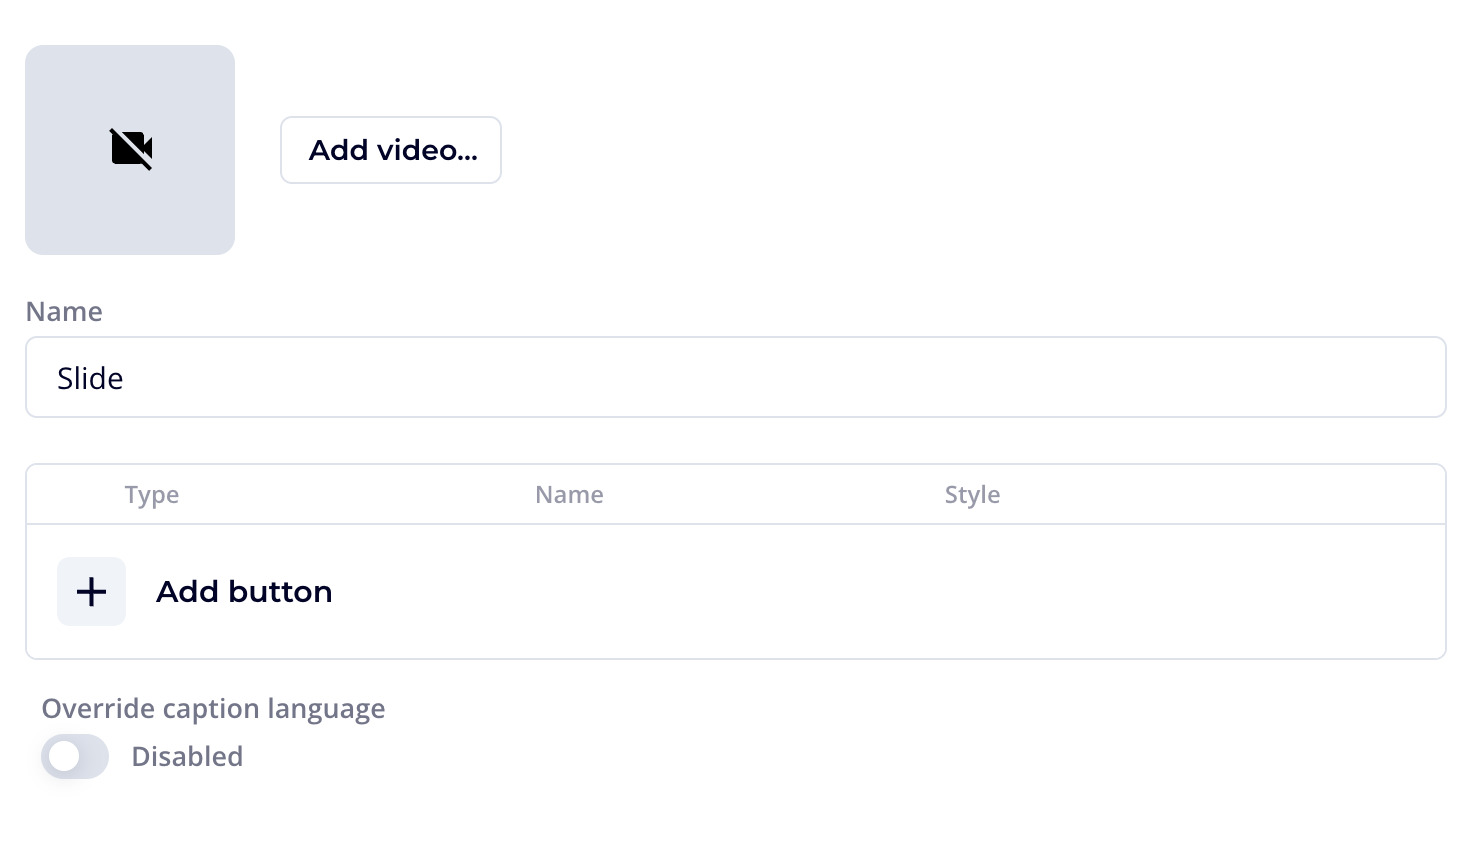Click the Type column header

coord(152,494)
